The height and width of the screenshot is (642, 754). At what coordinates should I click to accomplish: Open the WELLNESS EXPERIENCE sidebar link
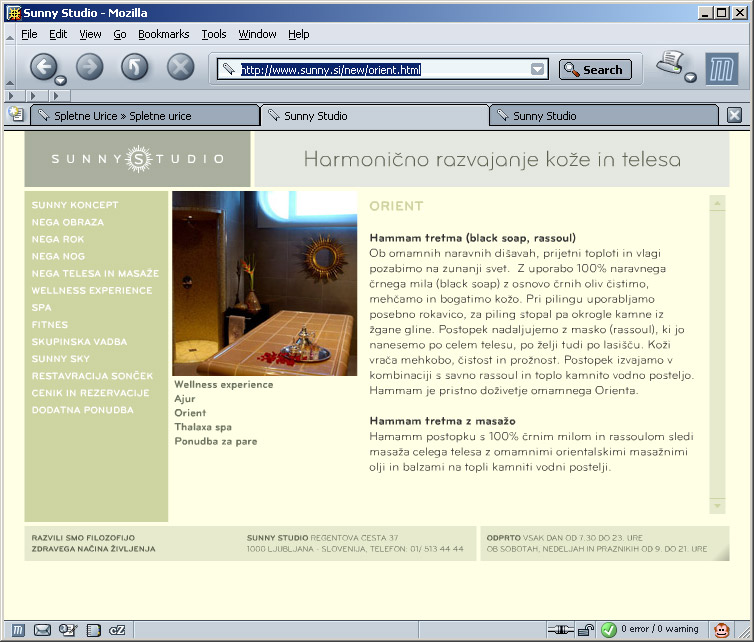[92, 290]
